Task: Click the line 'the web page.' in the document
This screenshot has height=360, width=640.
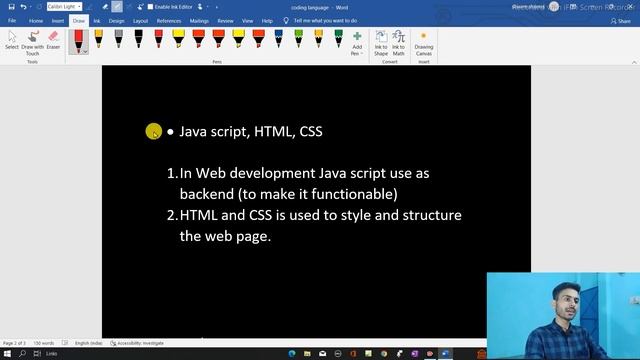Action: tap(225, 236)
